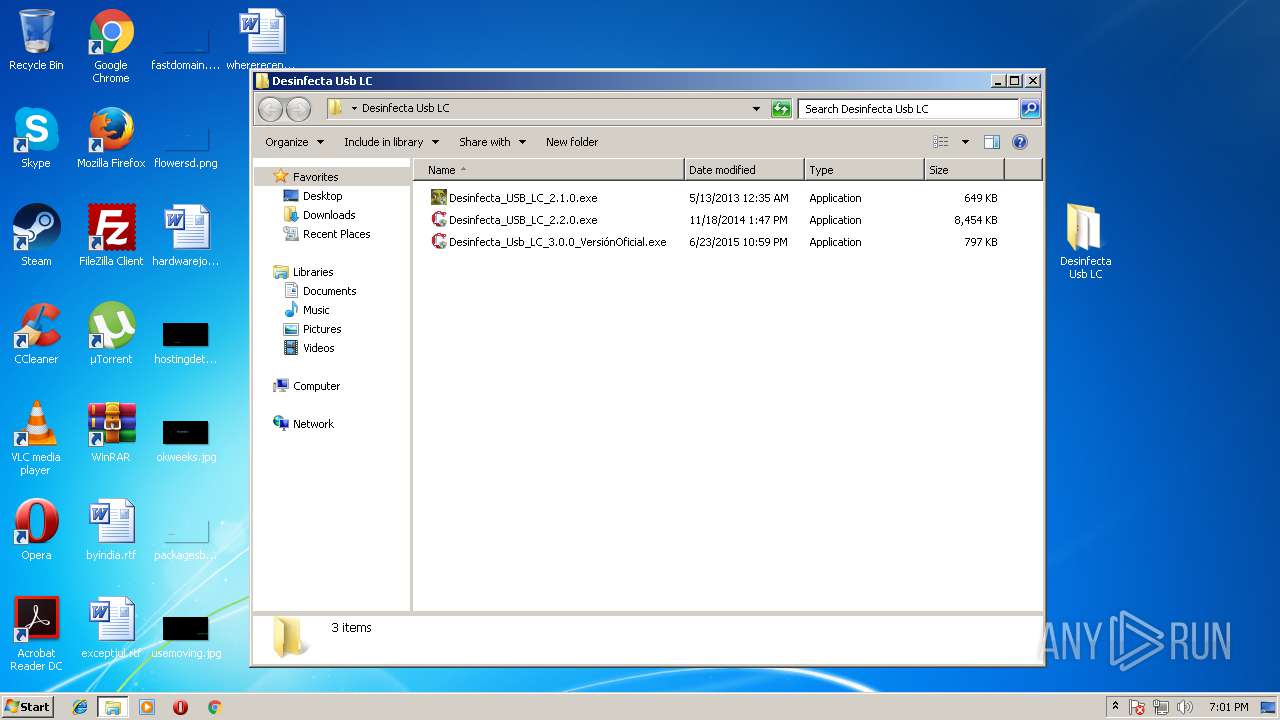Image resolution: width=1280 pixels, height=720 pixels.
Task: Sort files by Name column
Action: [x=549, y=170]
